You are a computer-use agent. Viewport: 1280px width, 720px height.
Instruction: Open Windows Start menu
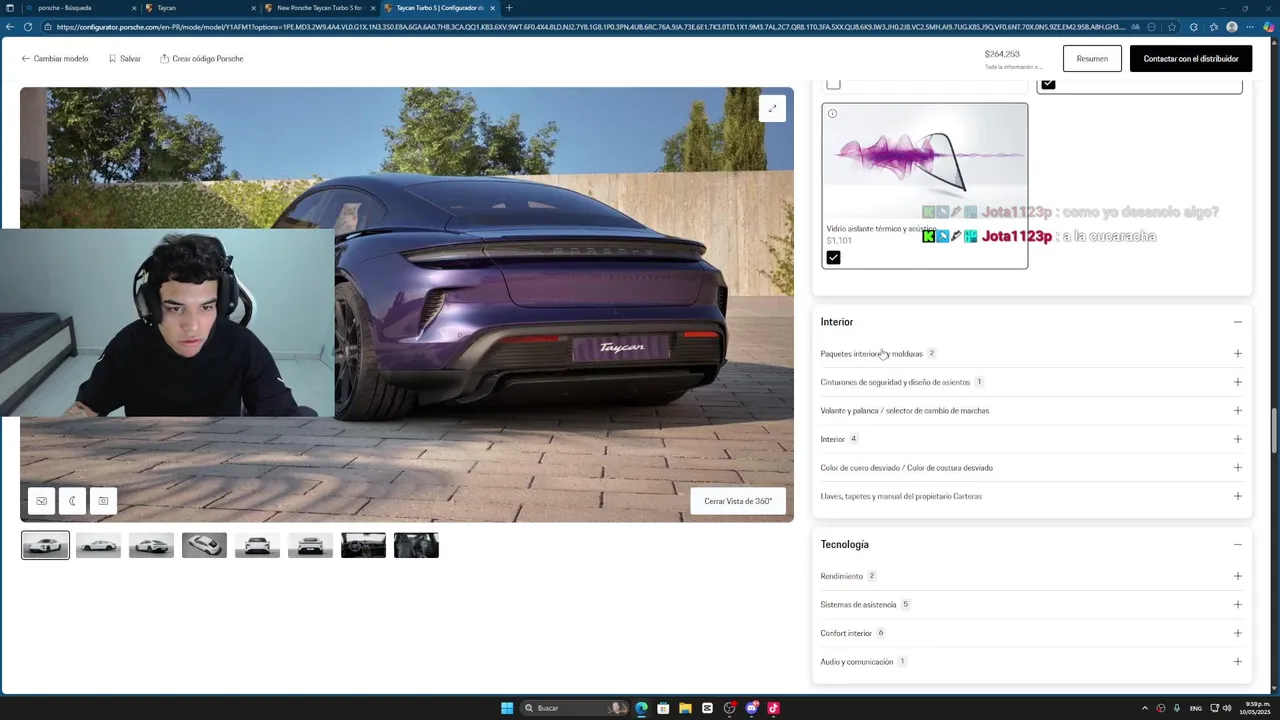click(507, 708)
